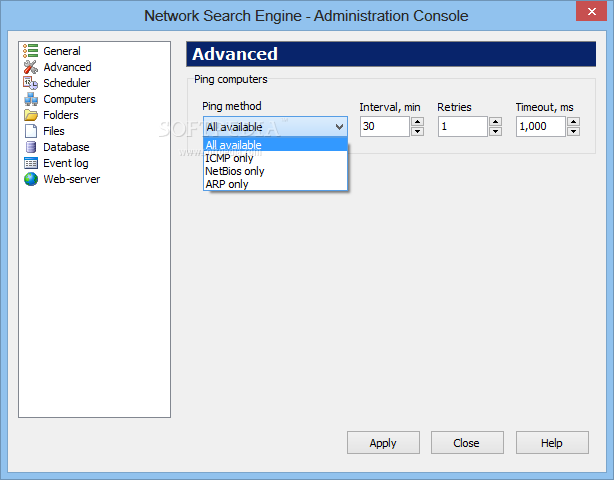614x480 pixels.
Task: Go to Database settings
Action: tap(66, 147)
